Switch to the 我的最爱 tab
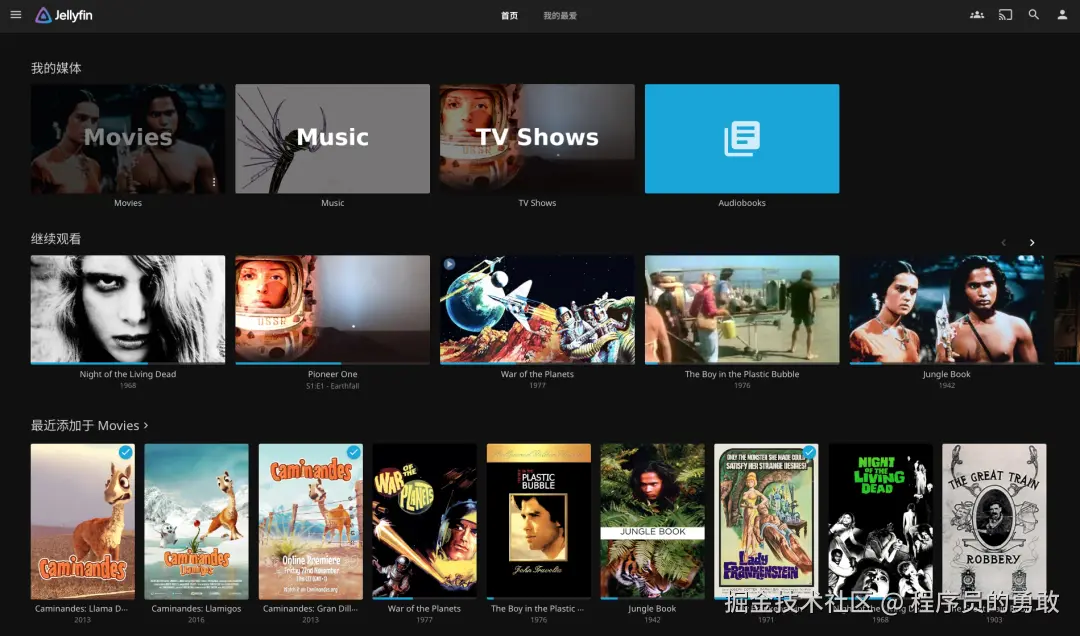Image resolution: width=1080 pixels, height=636 pixels. 560,16
